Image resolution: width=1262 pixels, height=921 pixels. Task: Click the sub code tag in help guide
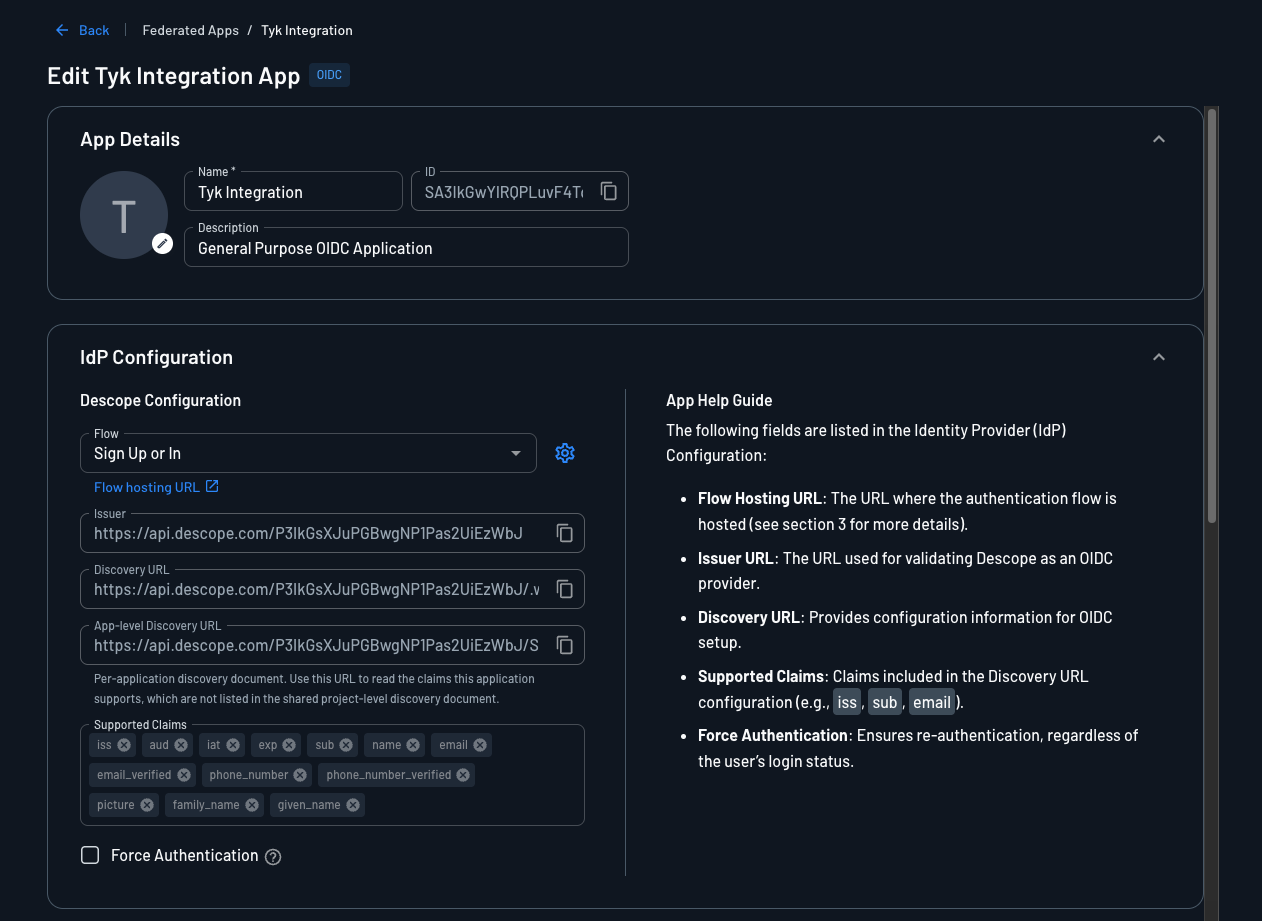(x=885, y=702)
